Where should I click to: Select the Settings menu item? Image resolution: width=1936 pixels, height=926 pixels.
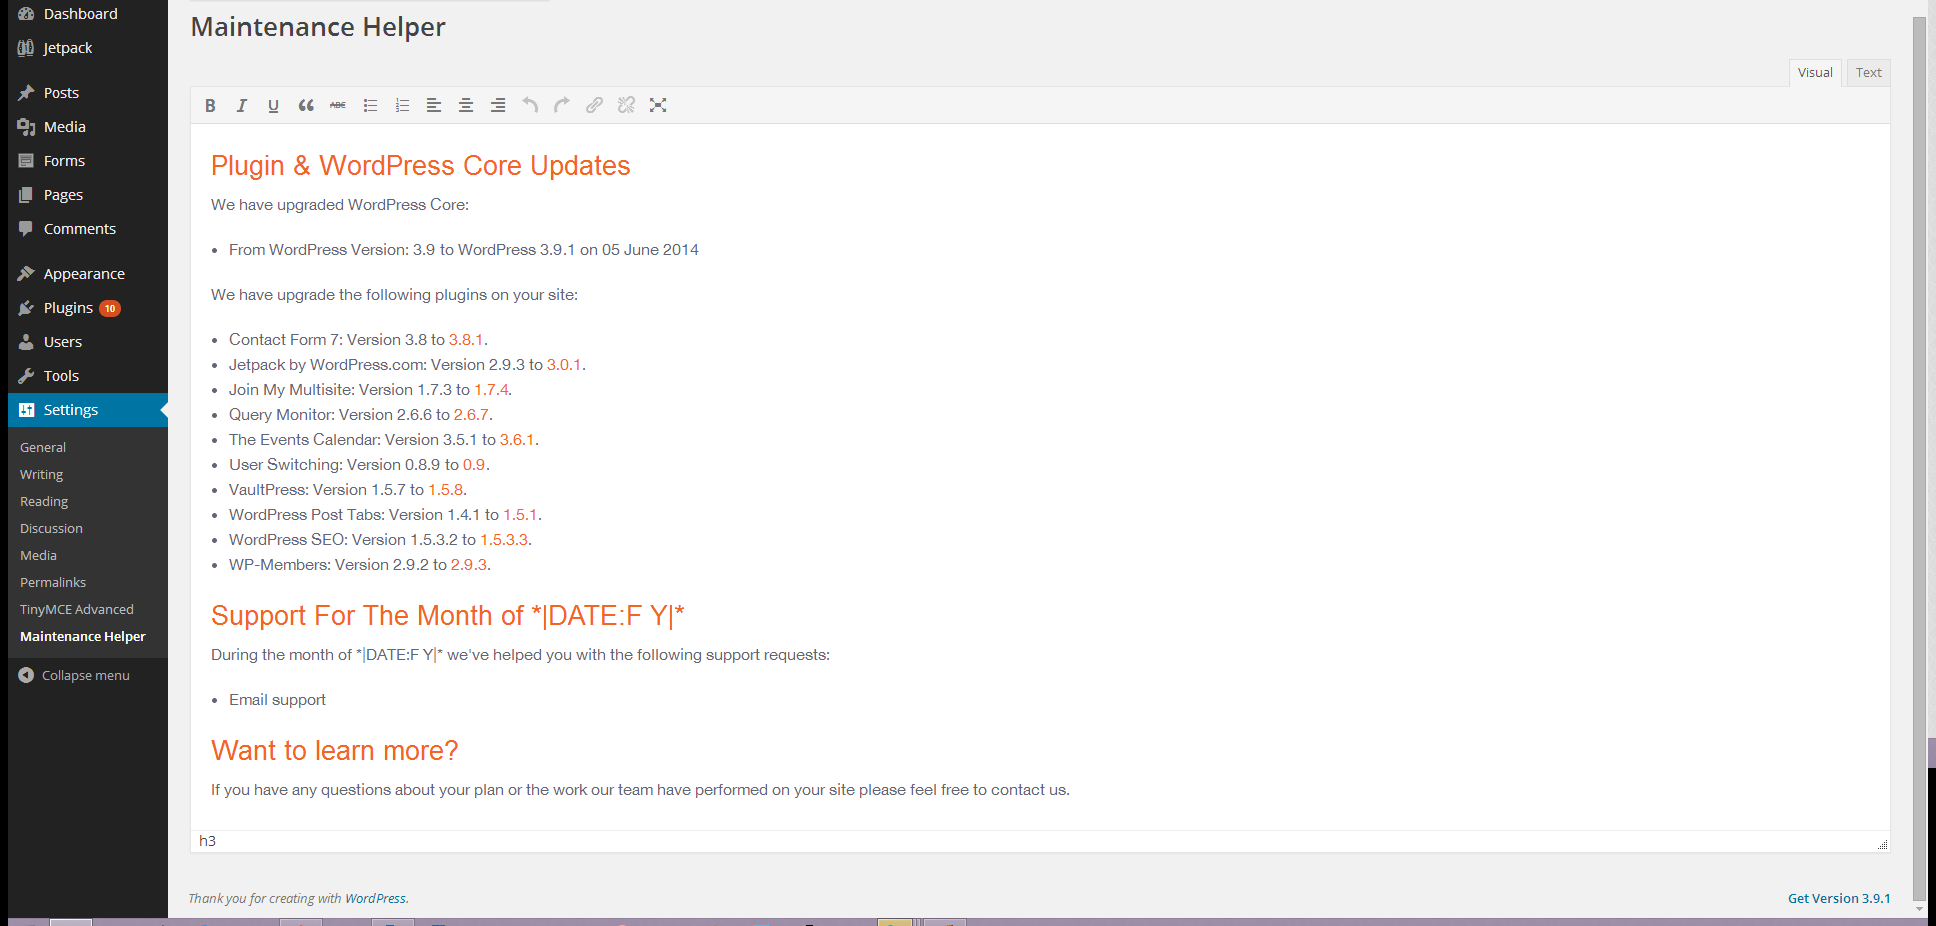point(88,410)
